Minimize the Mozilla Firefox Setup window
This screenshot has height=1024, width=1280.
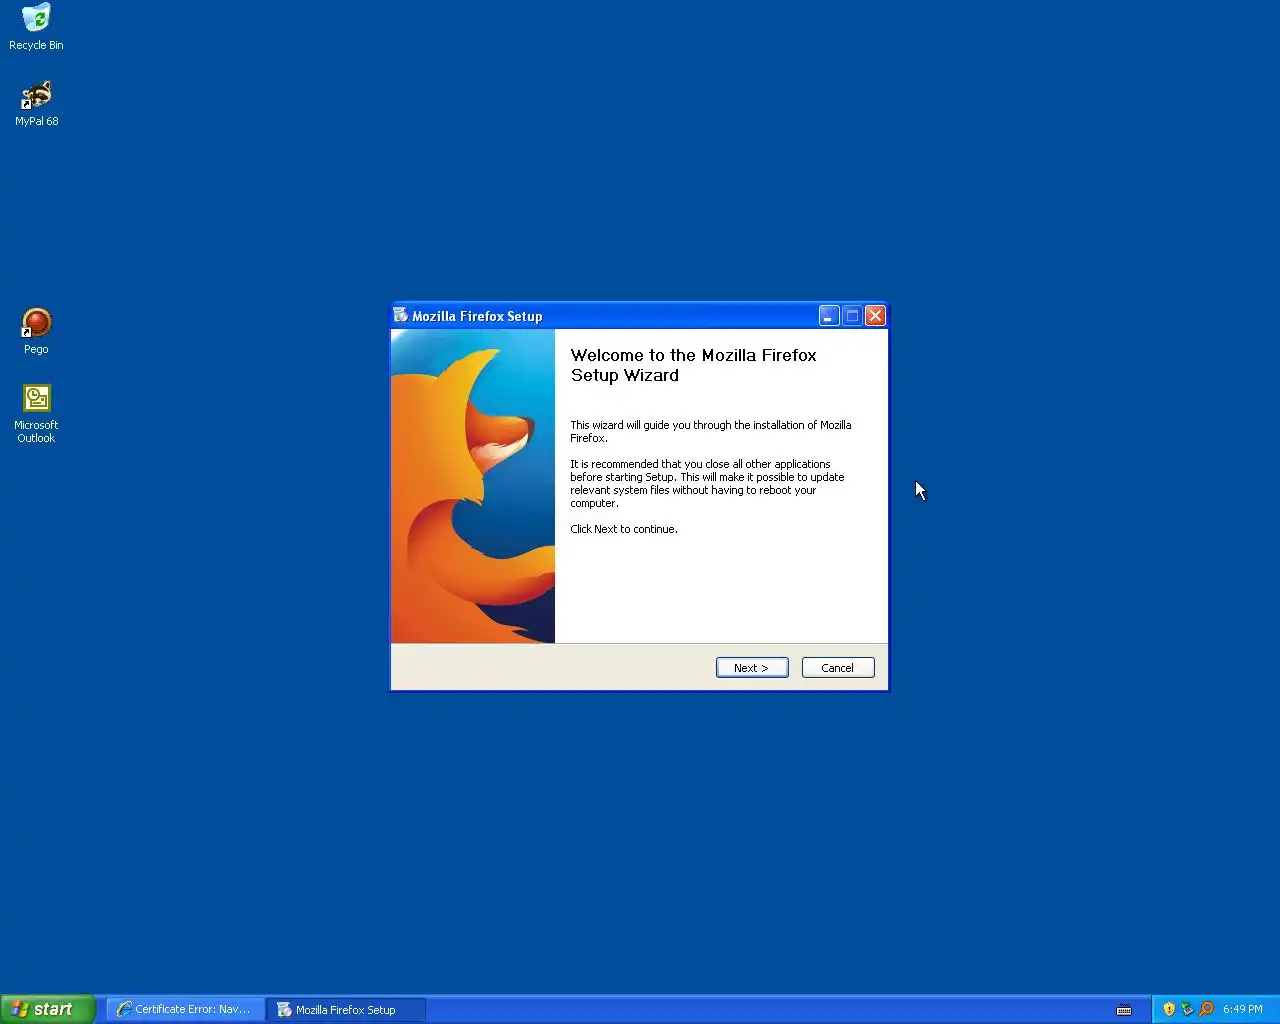829,316
